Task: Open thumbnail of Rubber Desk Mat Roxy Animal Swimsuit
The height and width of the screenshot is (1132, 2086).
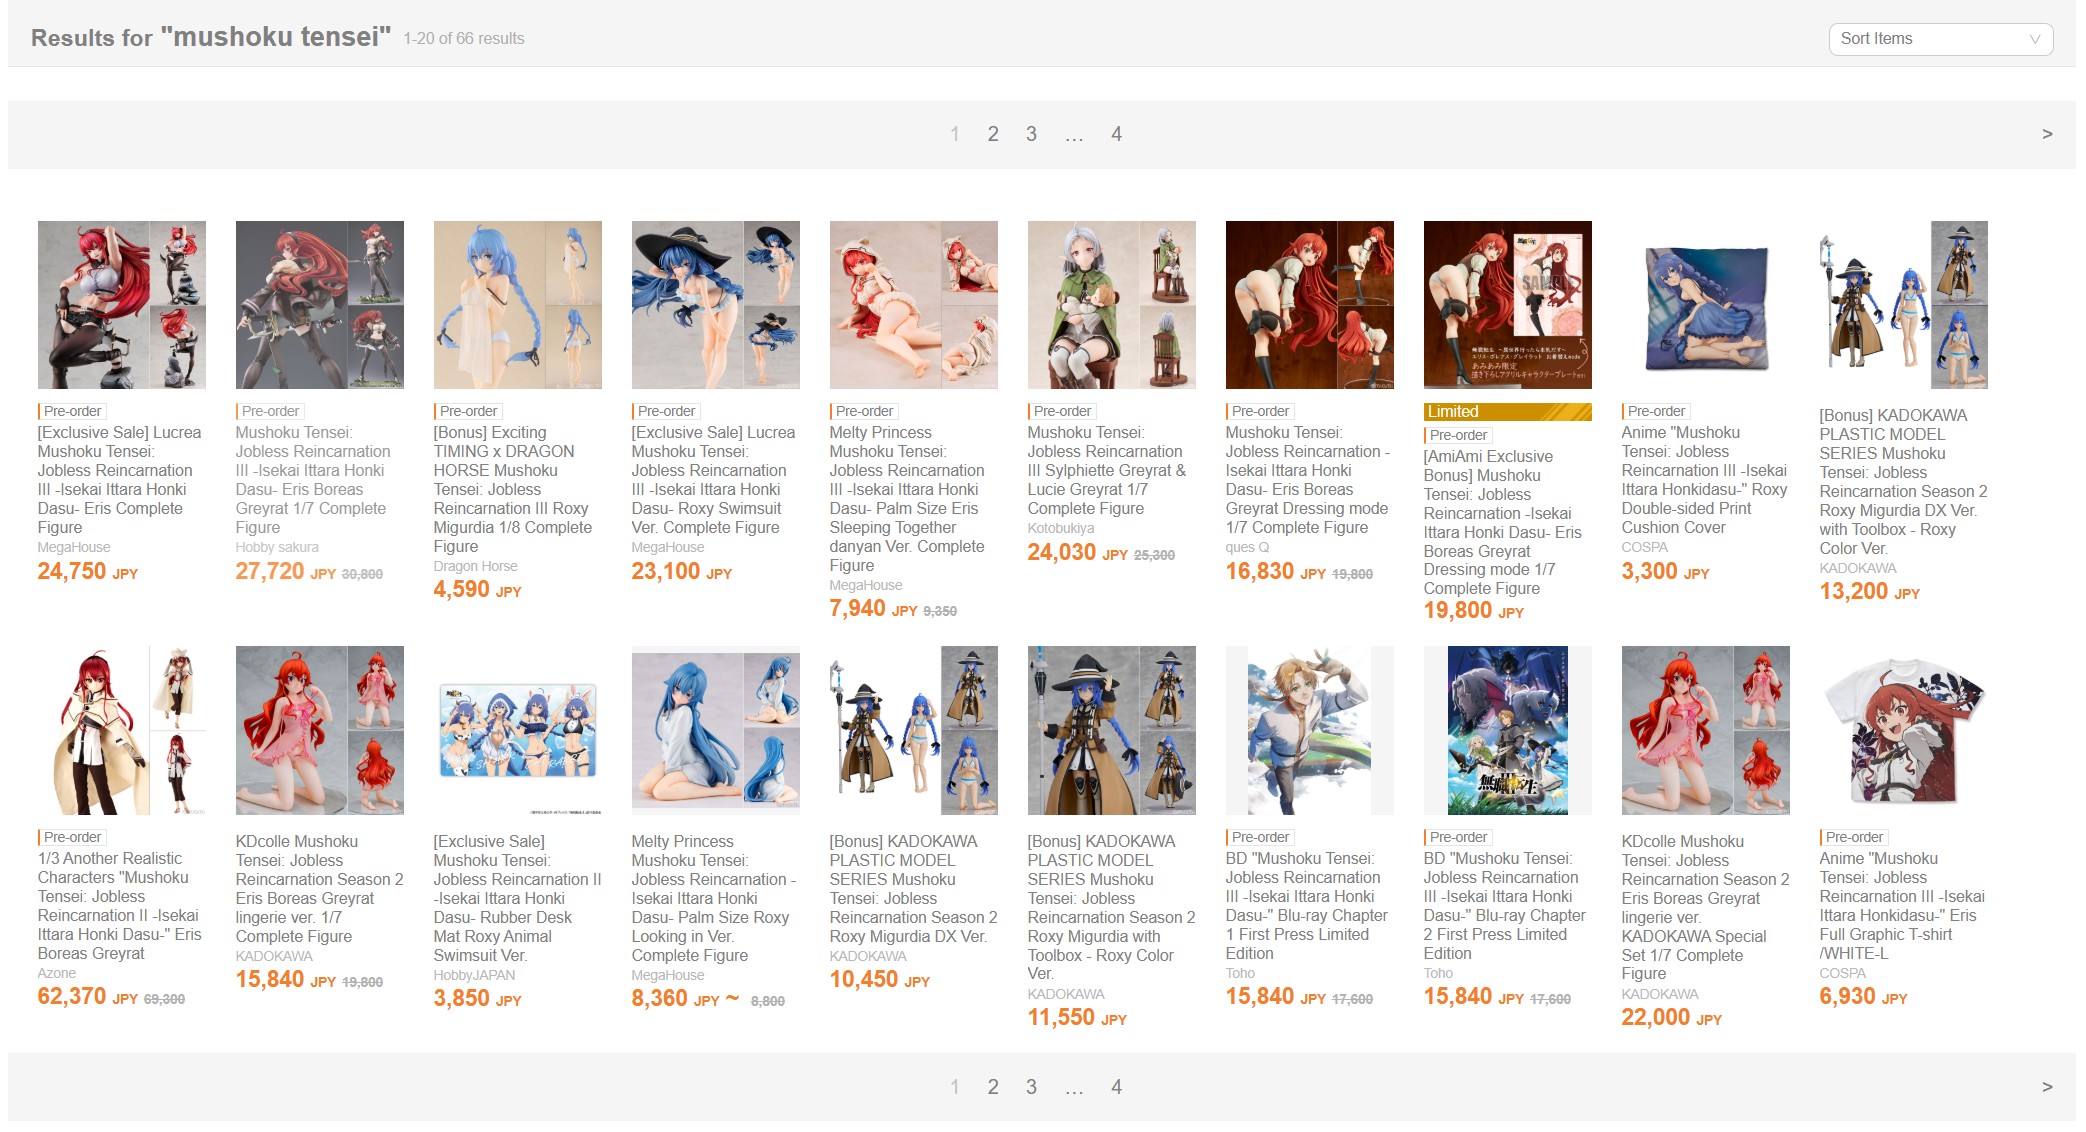Action: coord(518,730)
